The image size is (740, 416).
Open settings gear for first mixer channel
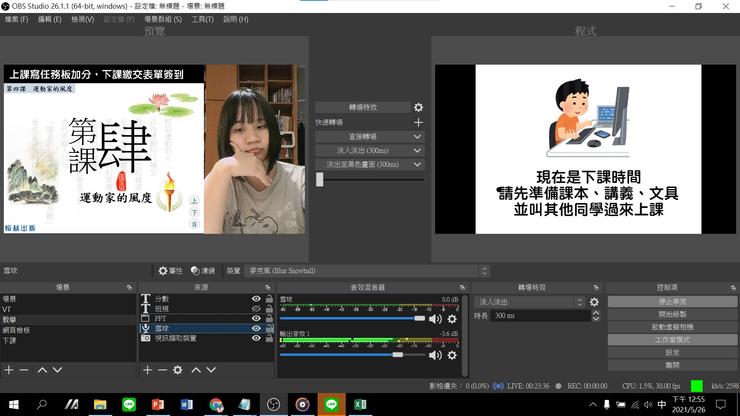[452, 319]
